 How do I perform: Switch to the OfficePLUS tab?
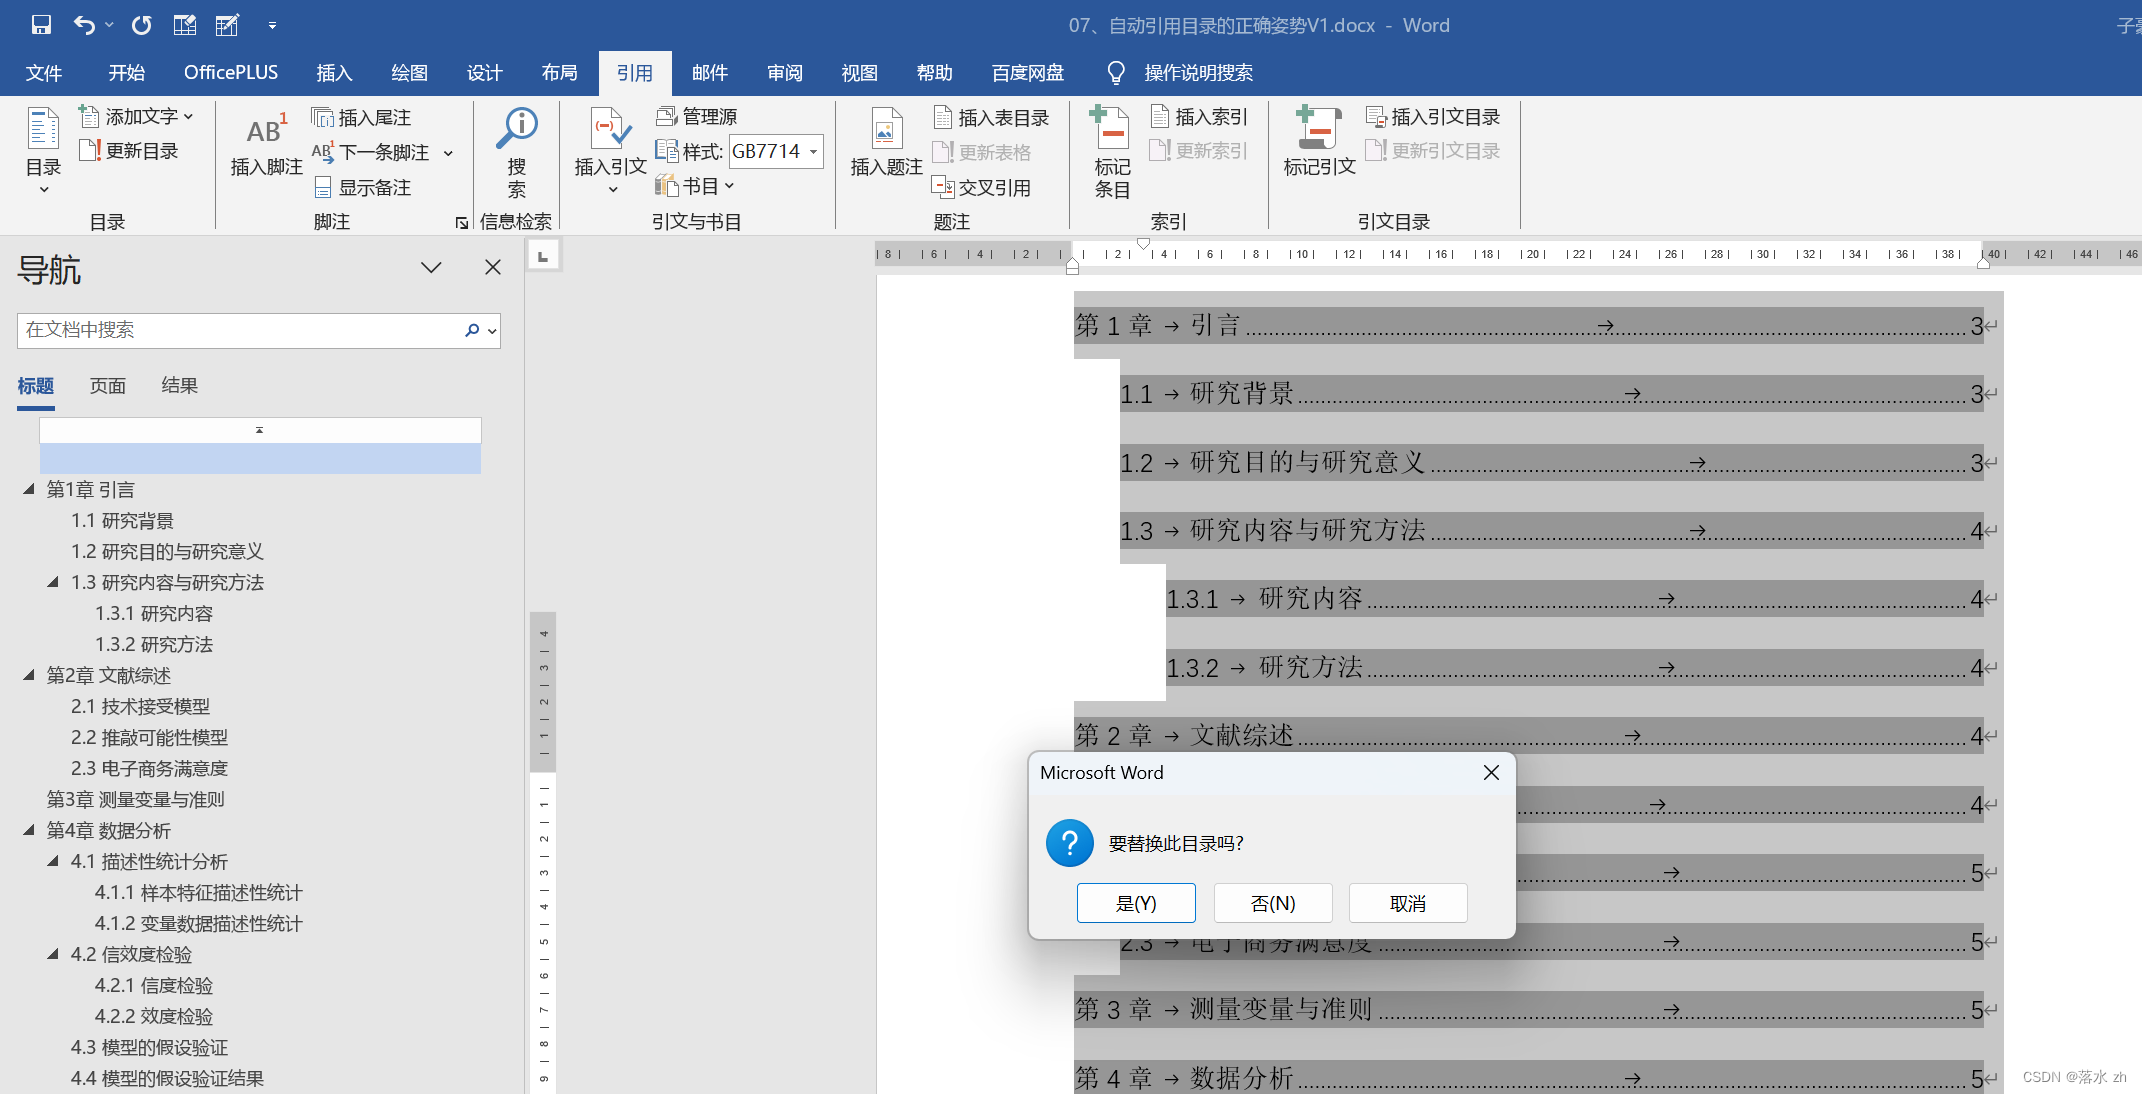[231, 73]
